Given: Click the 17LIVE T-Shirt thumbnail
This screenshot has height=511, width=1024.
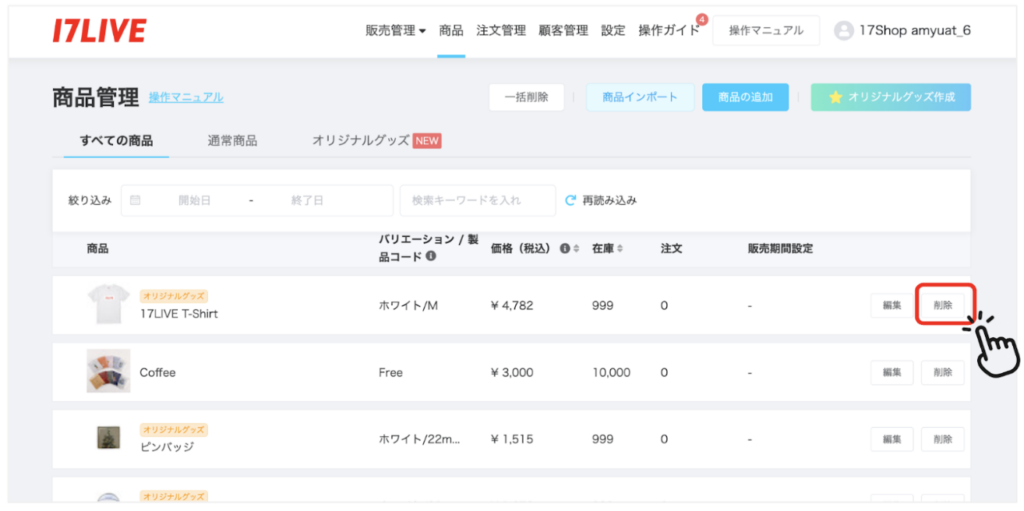Looking at the screenshot, I should pyautogui.click(x=108, y=305).
